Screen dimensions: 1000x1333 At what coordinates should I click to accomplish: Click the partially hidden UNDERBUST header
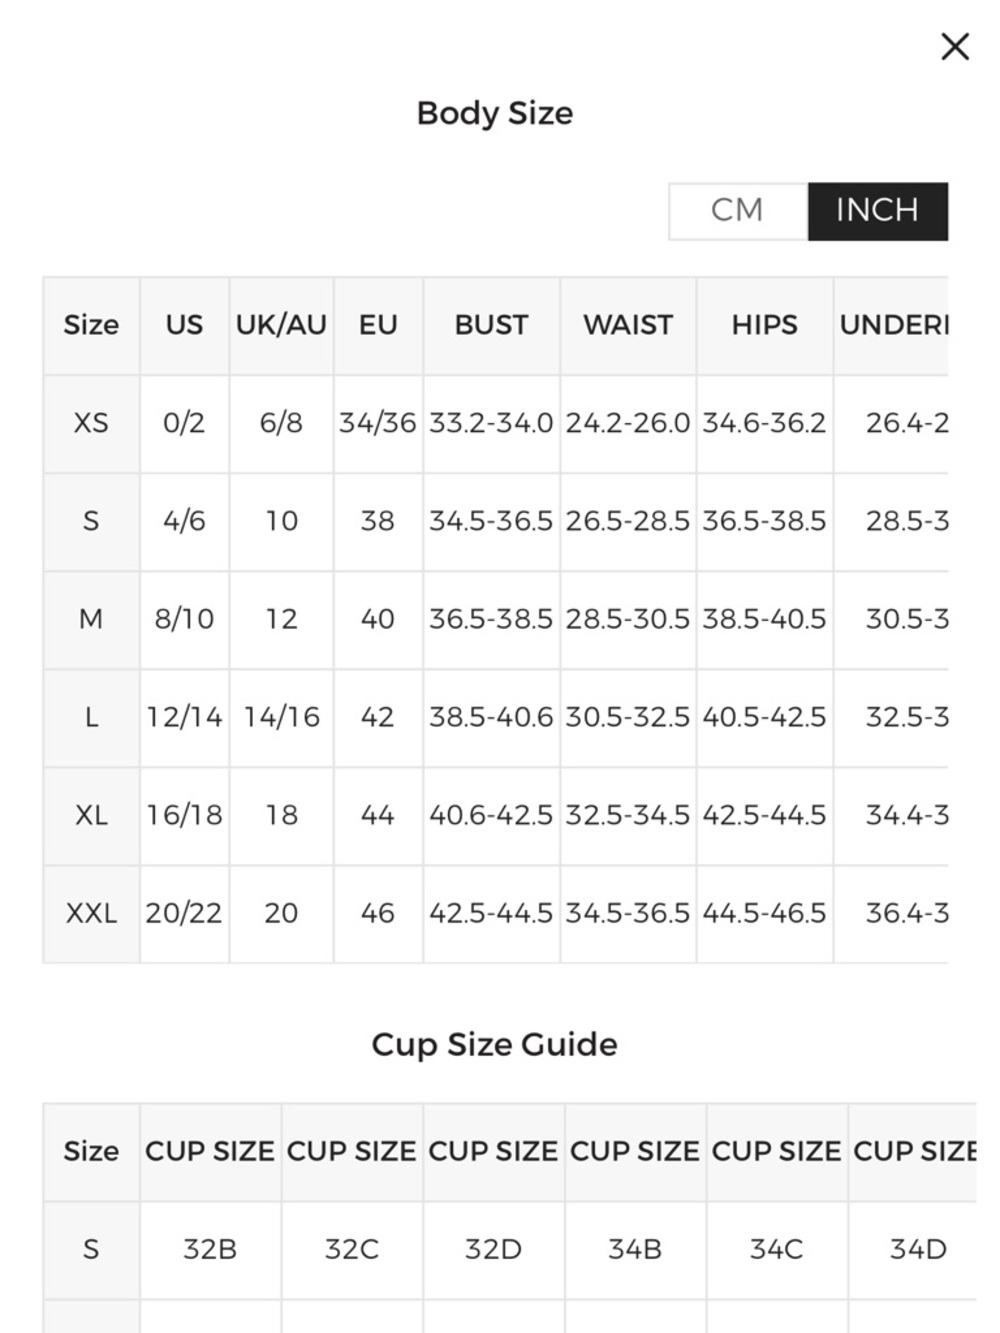892,325
